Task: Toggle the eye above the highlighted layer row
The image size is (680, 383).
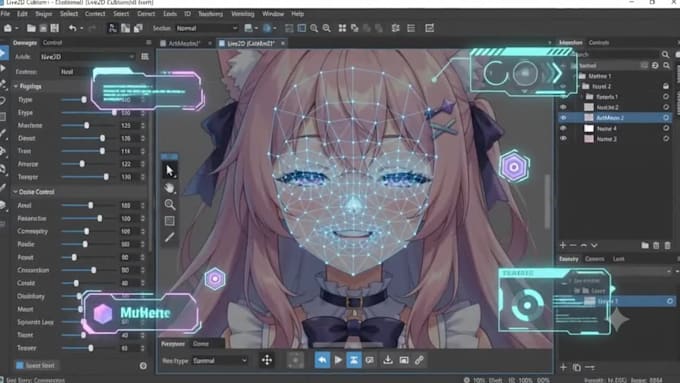Action: (x=563, y=107)
